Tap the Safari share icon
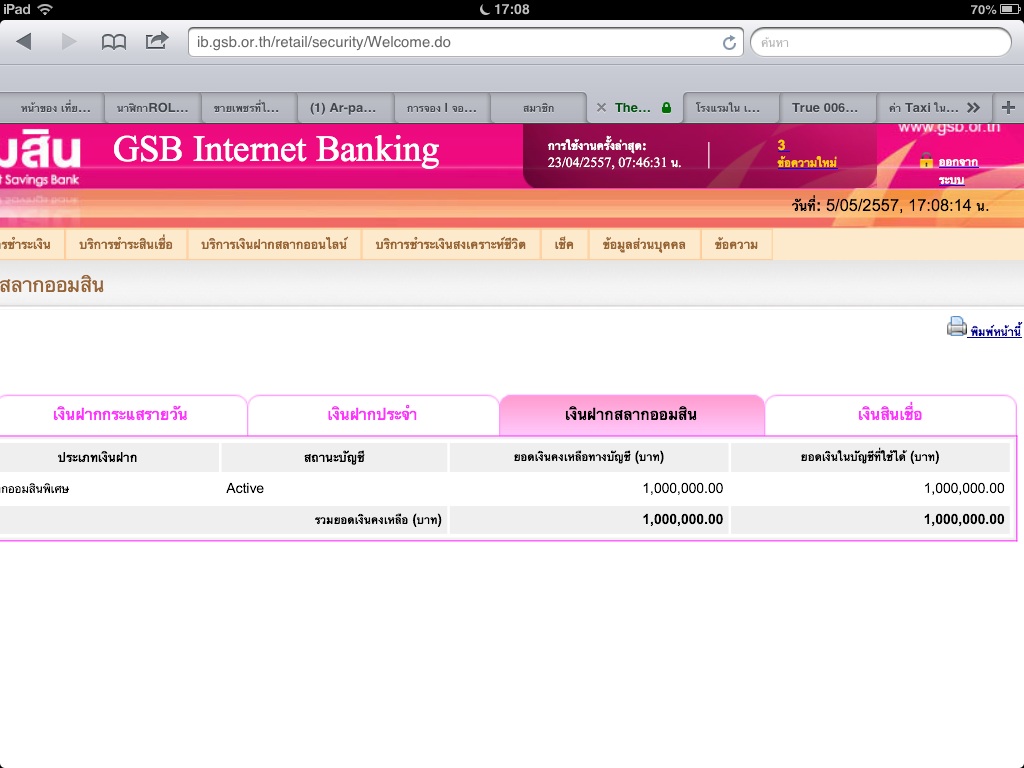 click(157, 41)
